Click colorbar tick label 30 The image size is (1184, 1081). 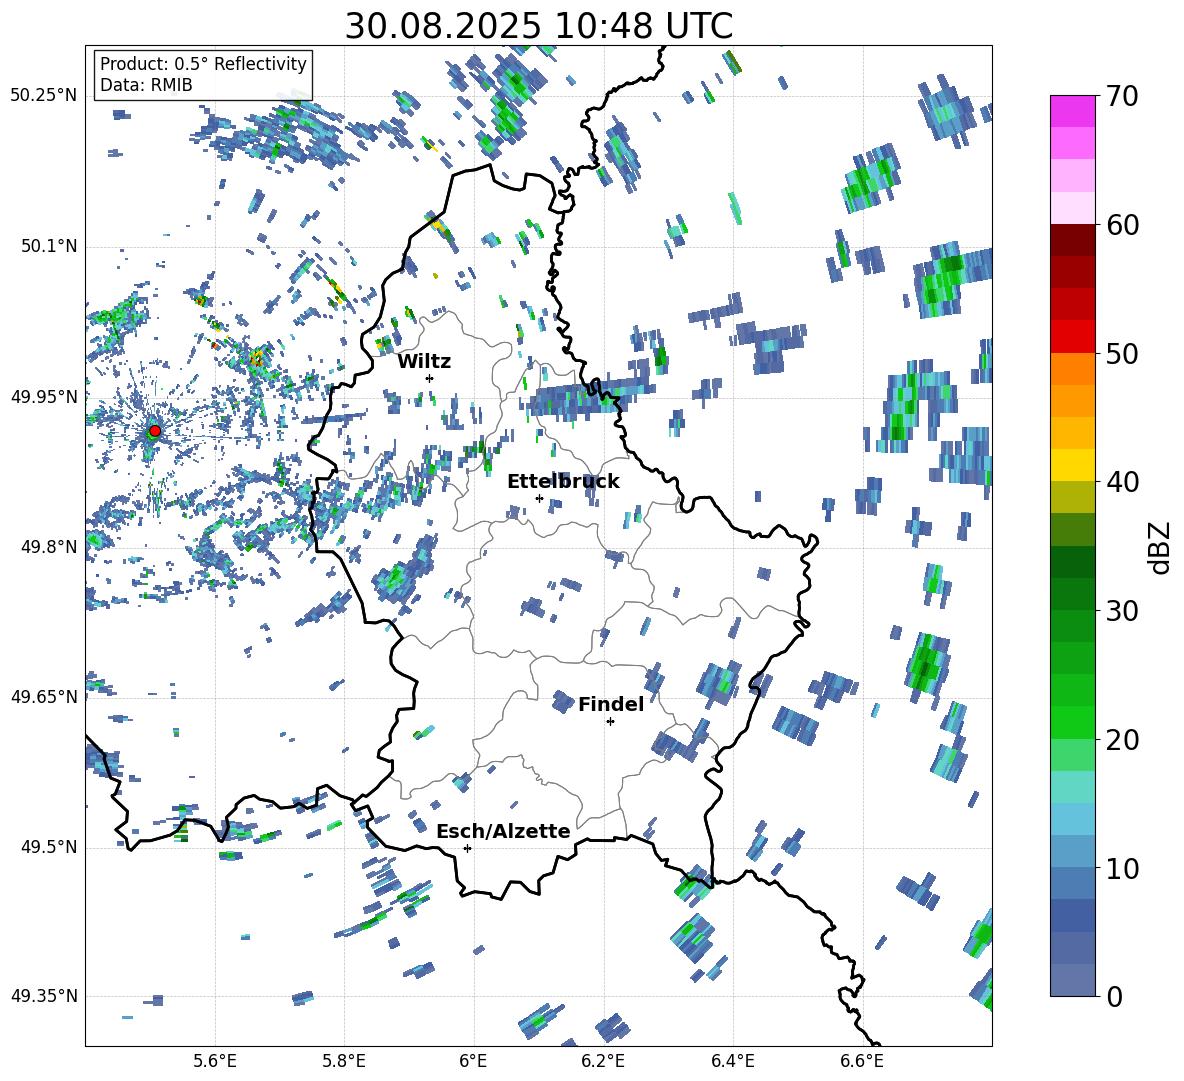pyautogui.click(x=1122, y=611)
